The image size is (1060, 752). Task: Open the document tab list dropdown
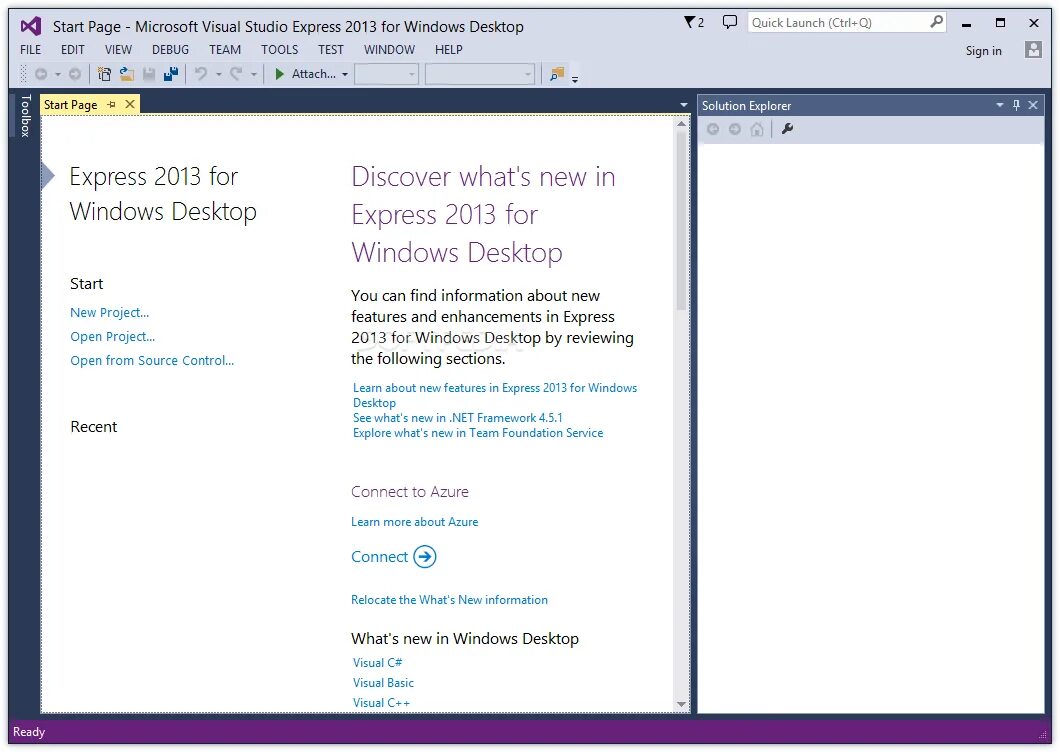[x=683, y=105]
